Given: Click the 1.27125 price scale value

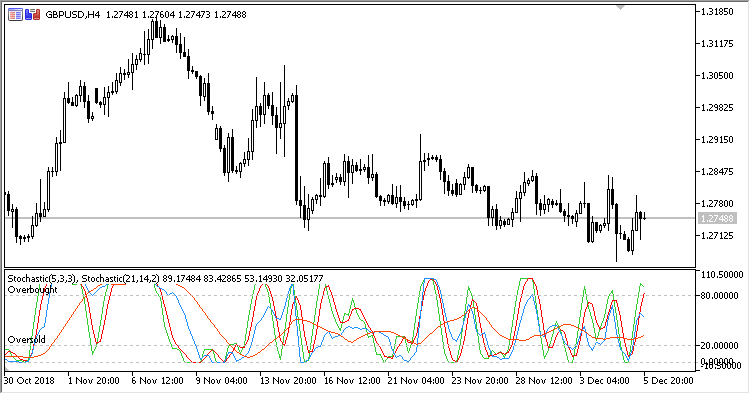Looking at the screenshot, I should coord(717,236).
